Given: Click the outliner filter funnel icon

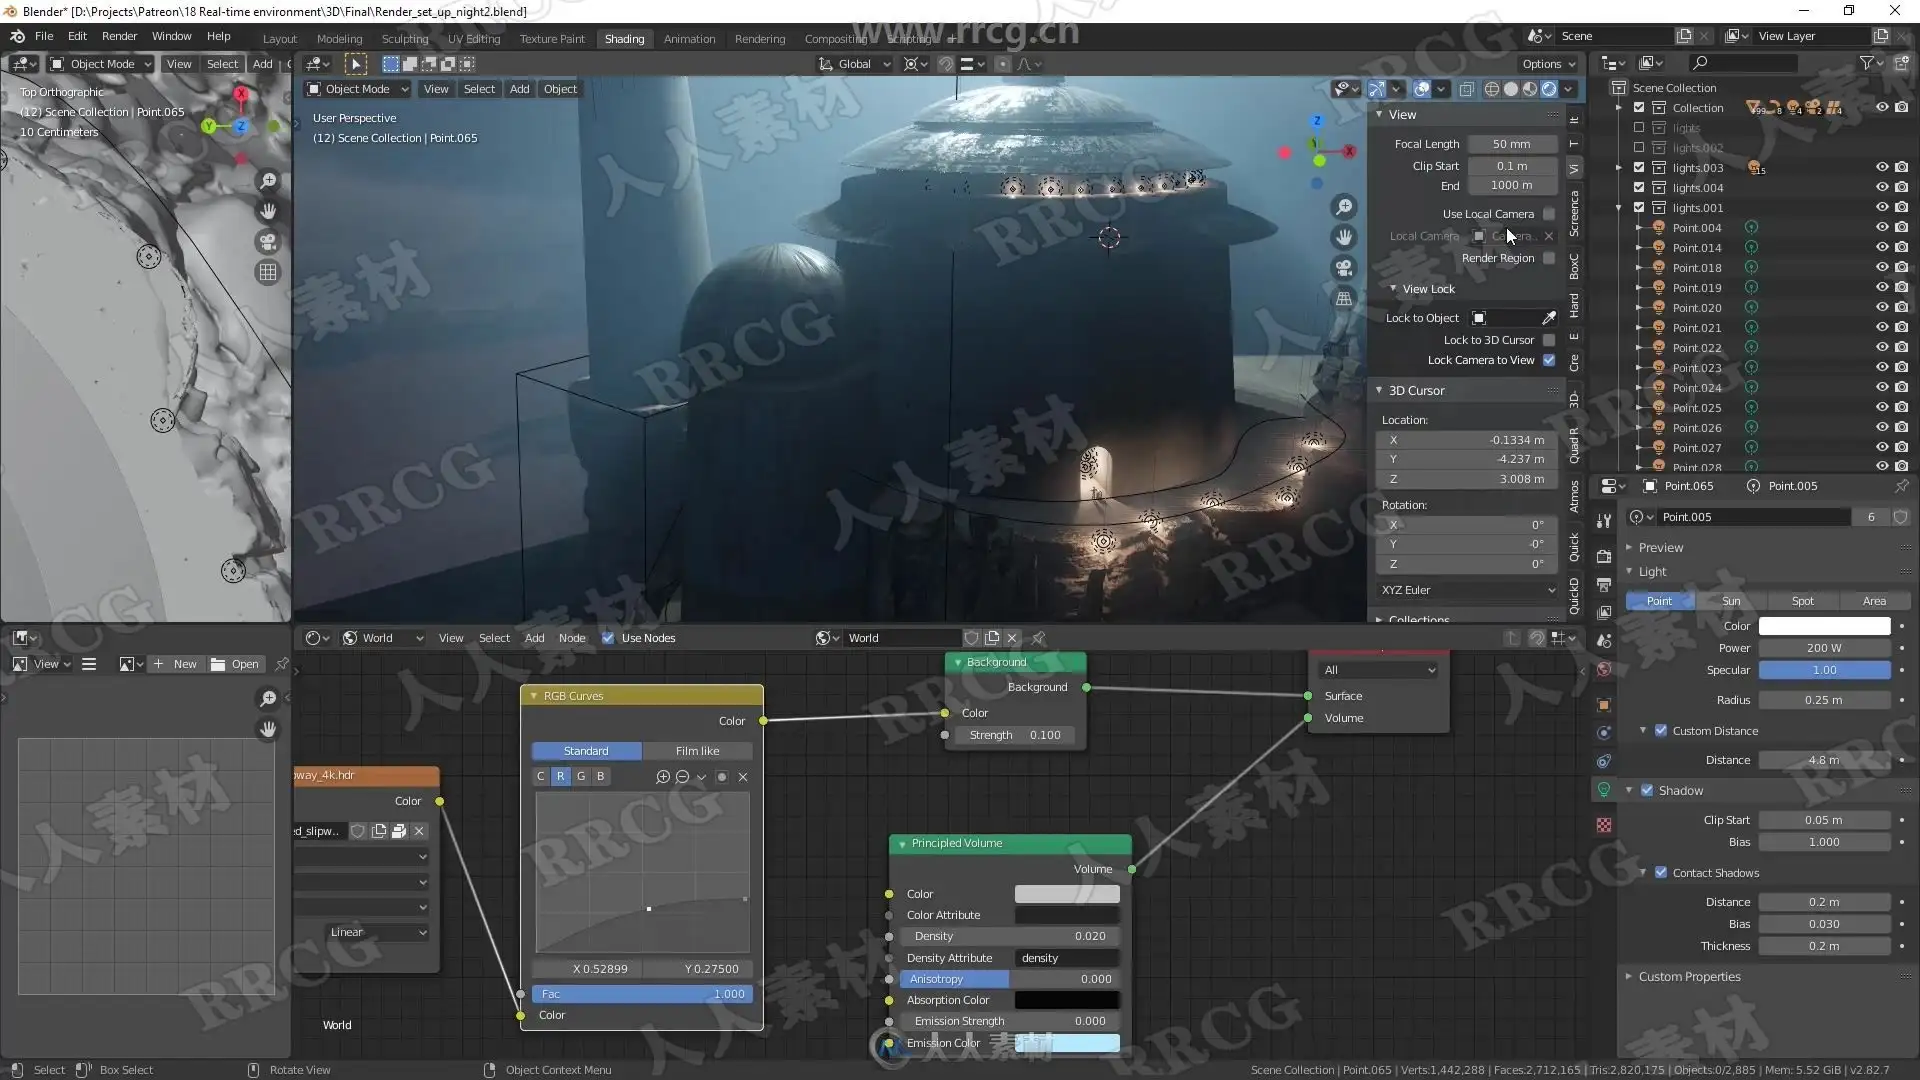Looking at the screenshot, I should pyautogui.click(x=1866, y=63).
